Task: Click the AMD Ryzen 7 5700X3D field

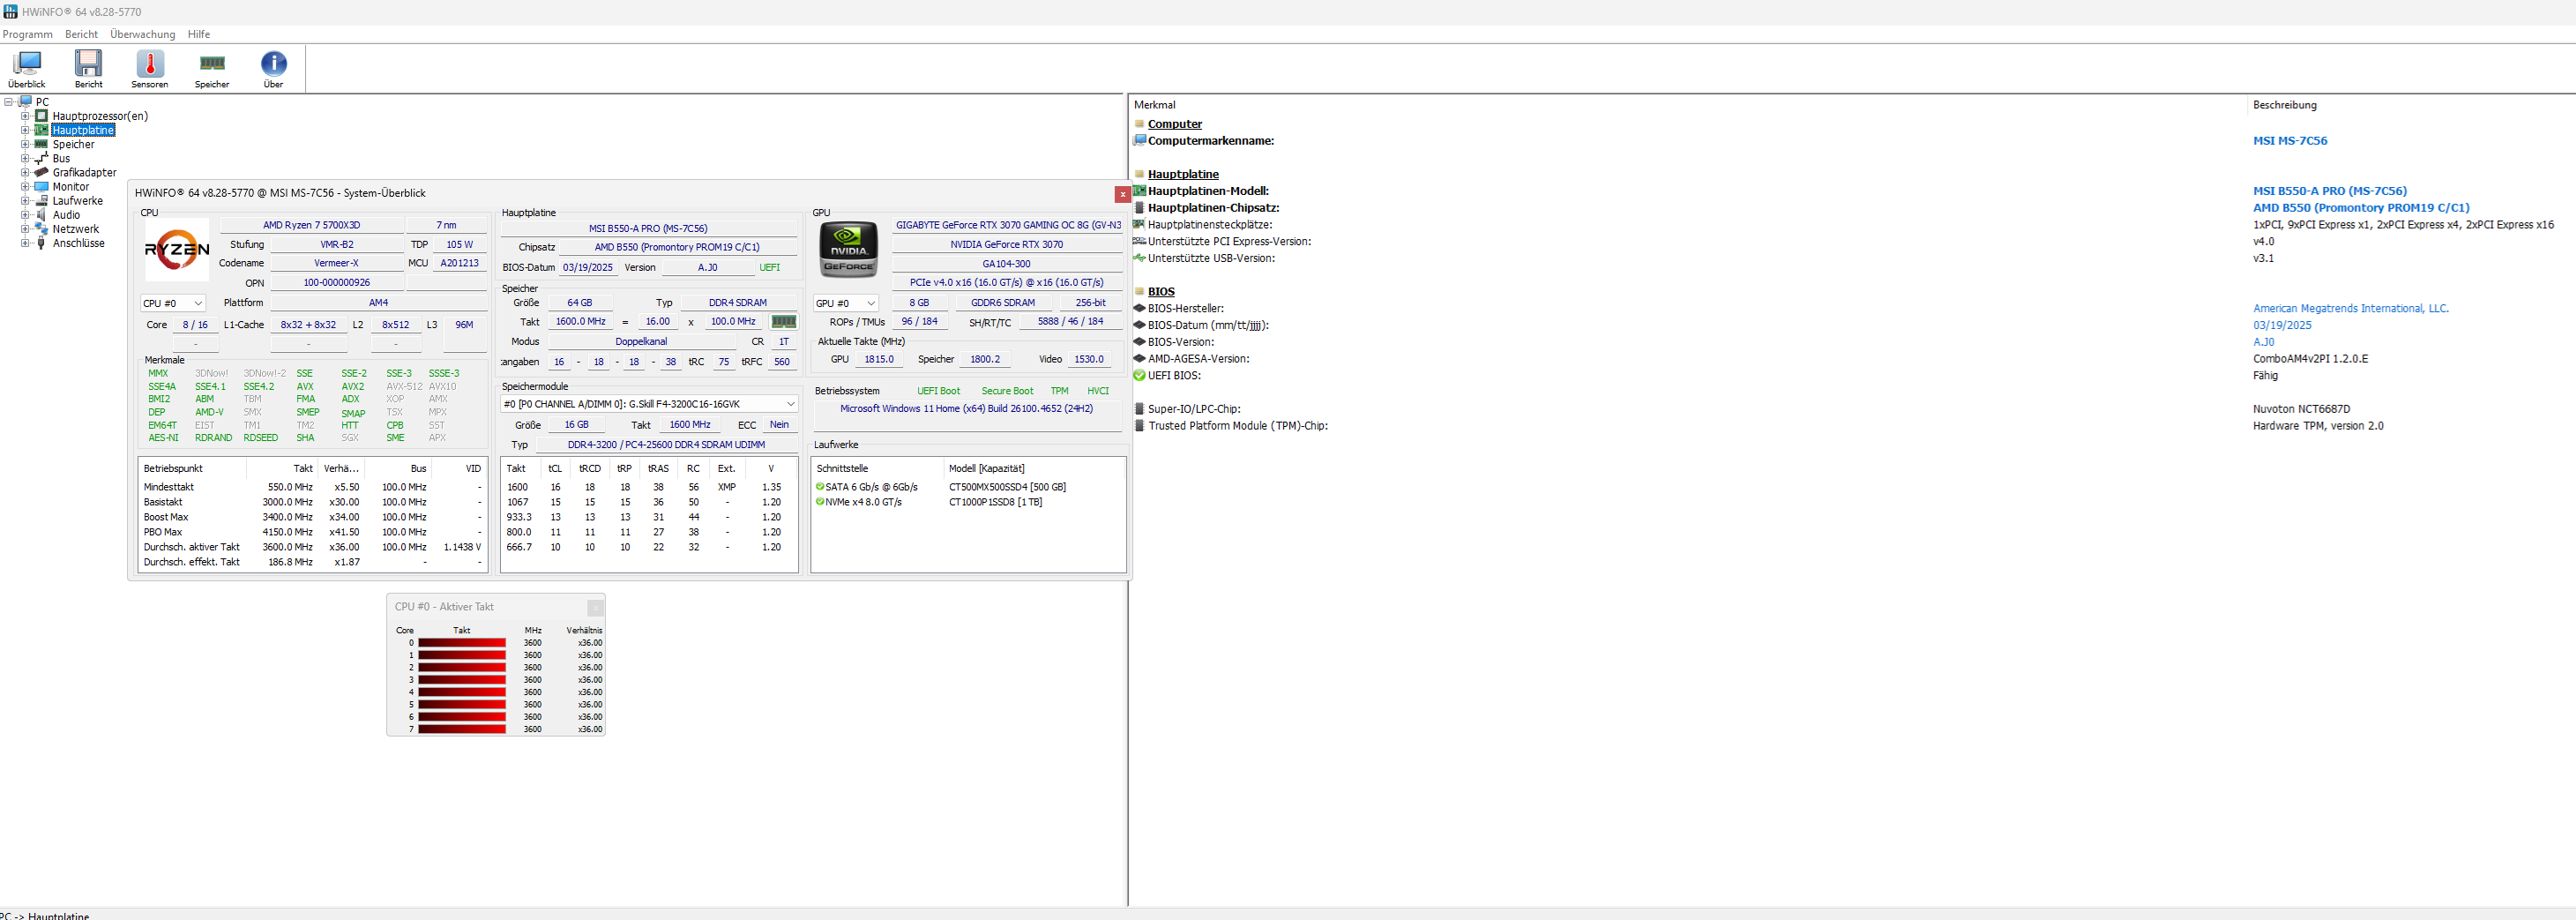Action: [x=311, y=225]
